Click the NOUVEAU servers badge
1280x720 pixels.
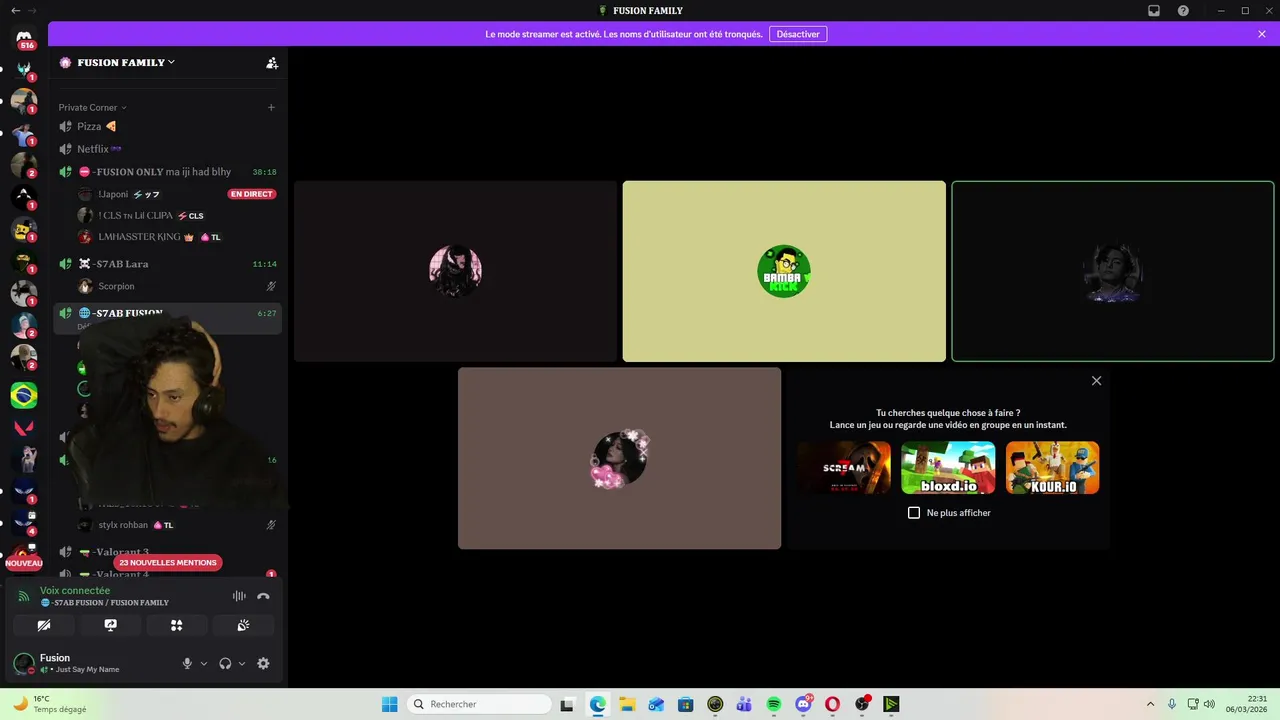(x=24, y=563)
